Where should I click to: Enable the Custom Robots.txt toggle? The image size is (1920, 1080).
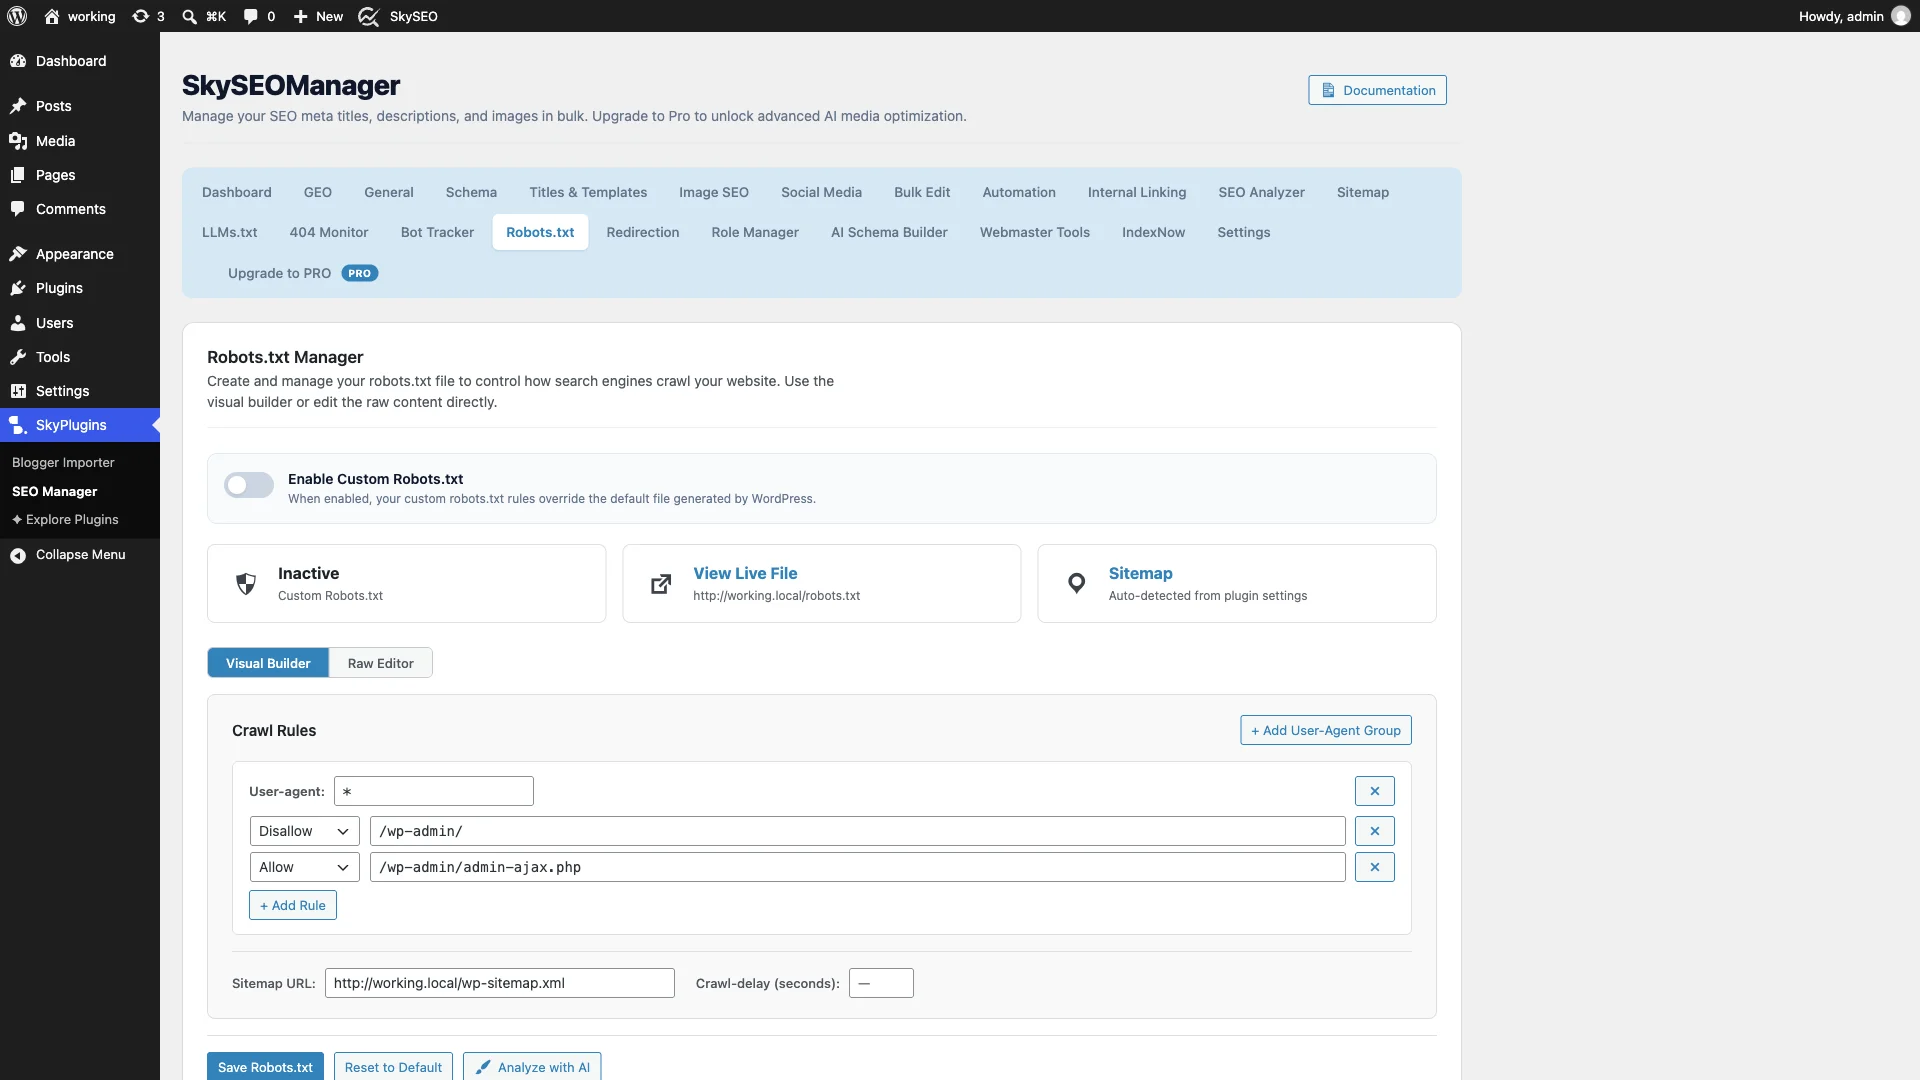[x=249, y=485]
